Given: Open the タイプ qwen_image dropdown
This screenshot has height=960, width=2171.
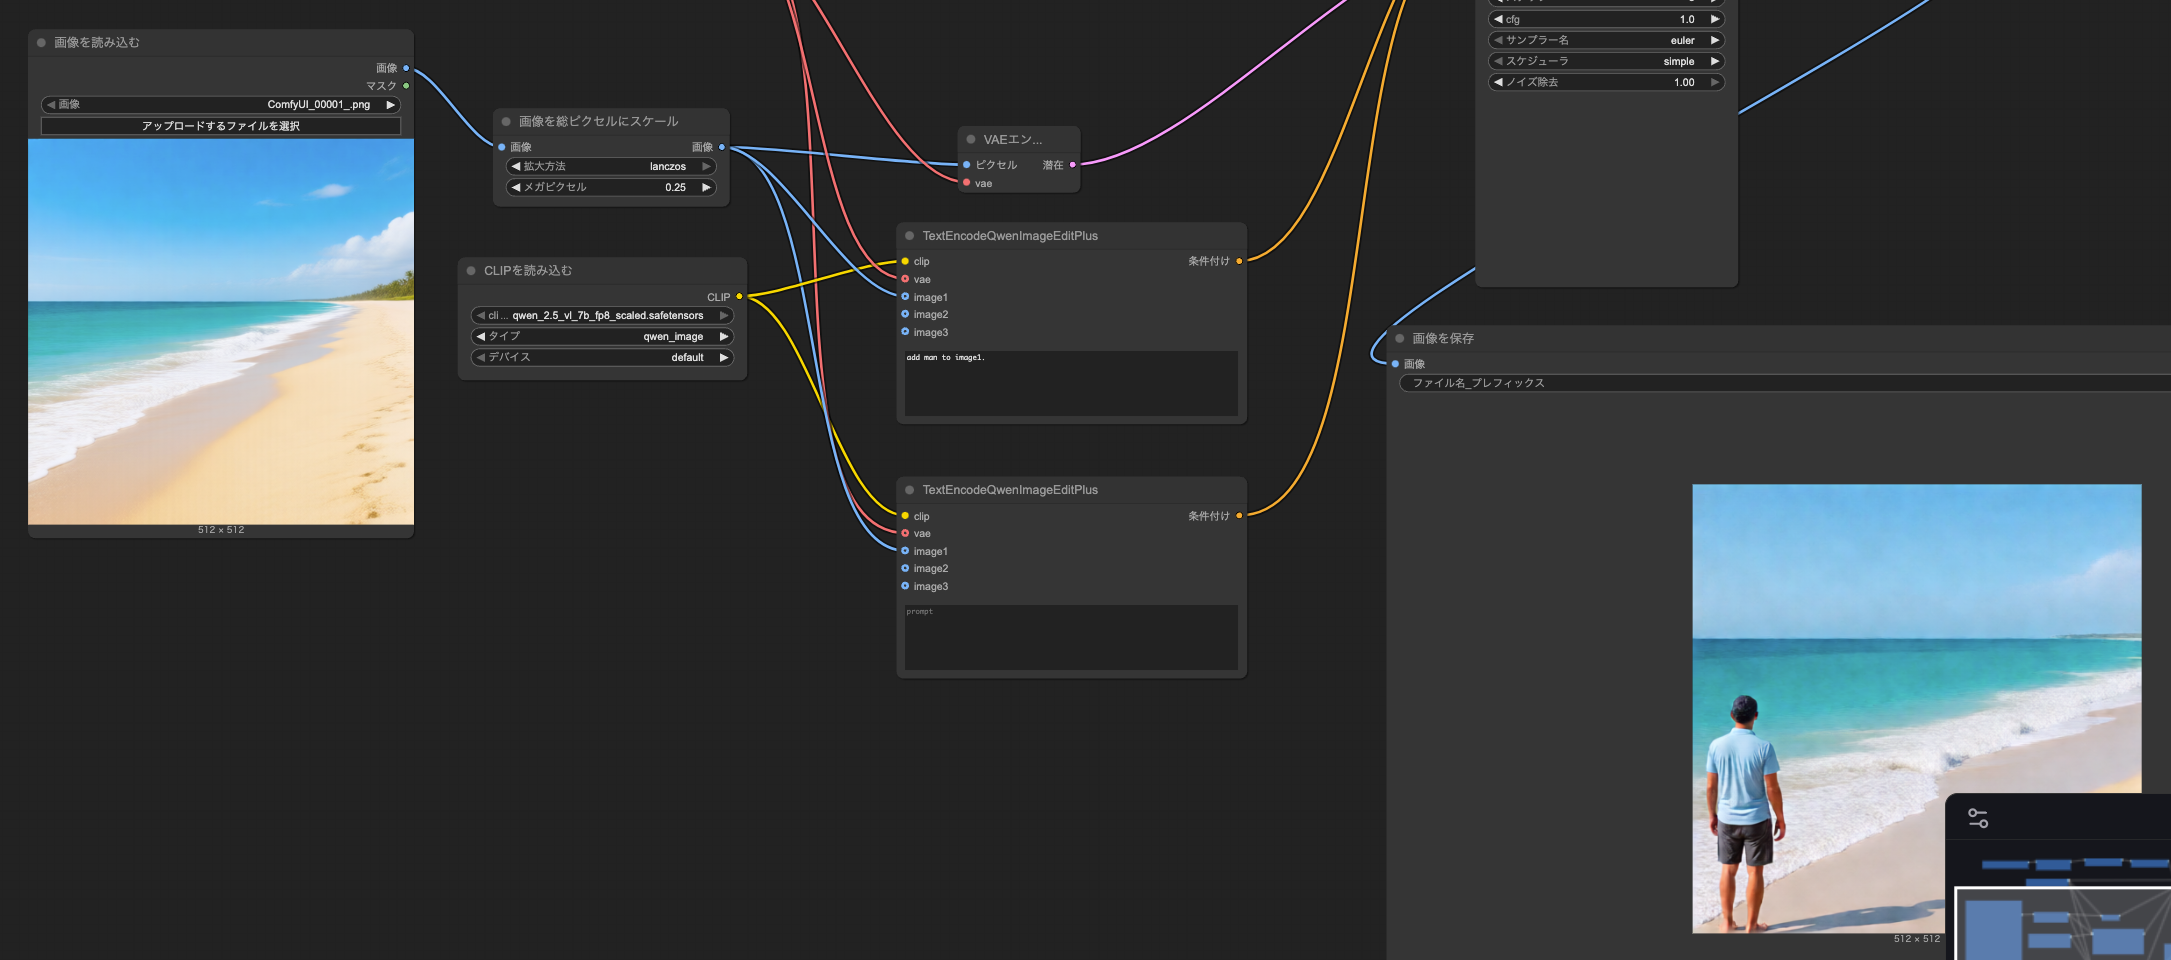Looking at the screenshot, I should [602, 337].
